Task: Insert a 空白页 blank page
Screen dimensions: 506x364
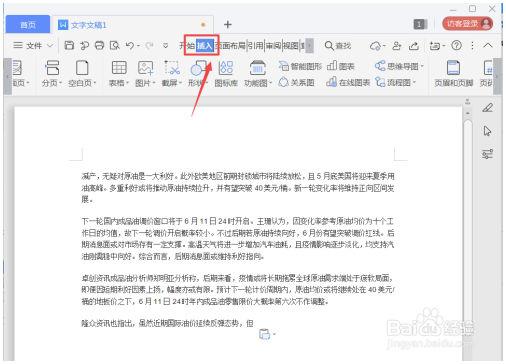Action: point(82,74)
